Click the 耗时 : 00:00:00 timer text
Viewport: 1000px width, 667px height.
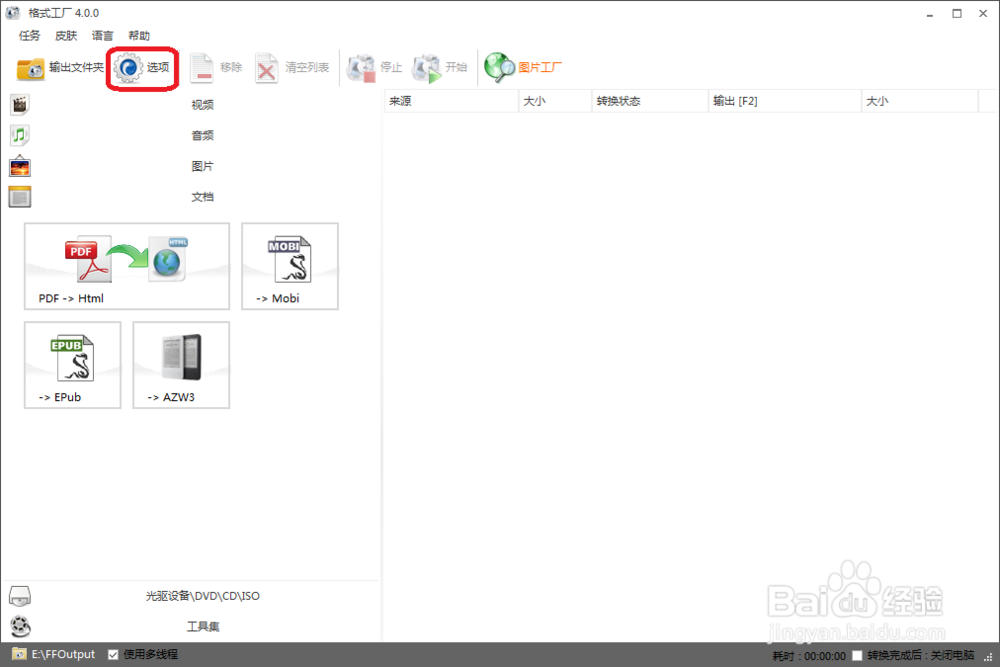809,656
